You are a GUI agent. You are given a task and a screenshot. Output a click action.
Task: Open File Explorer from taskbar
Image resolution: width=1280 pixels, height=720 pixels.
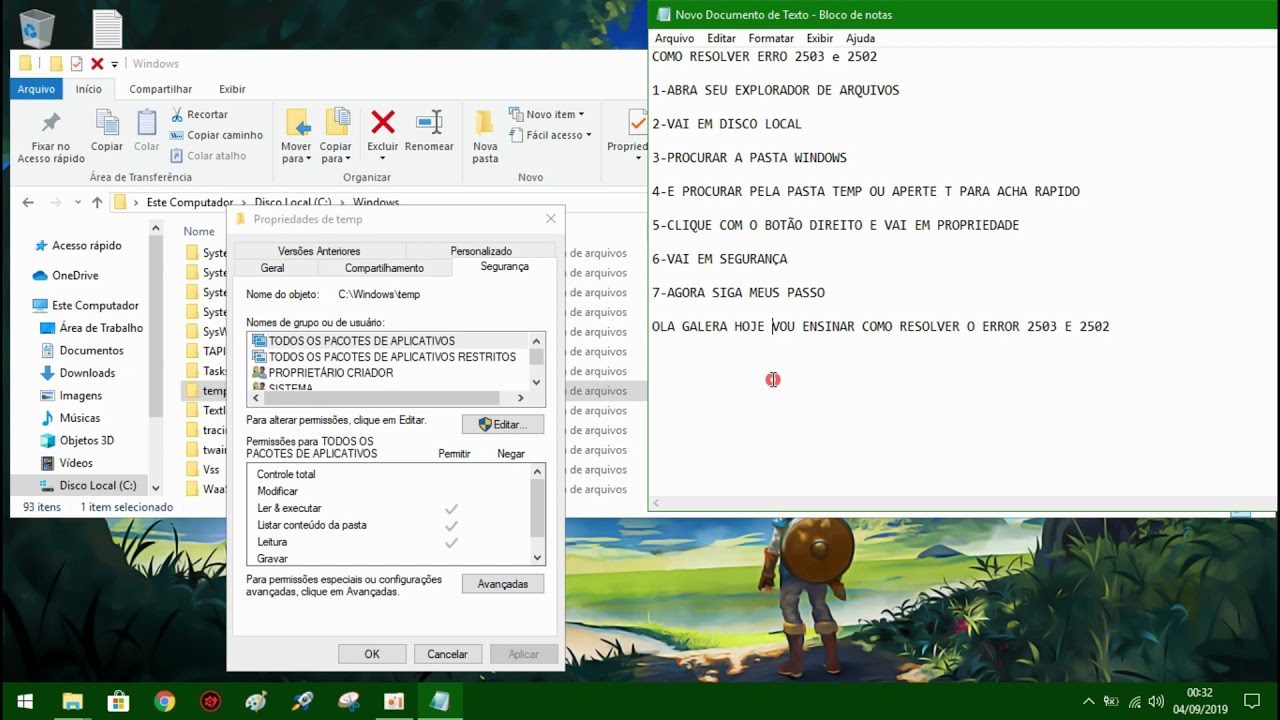point(72,701)
